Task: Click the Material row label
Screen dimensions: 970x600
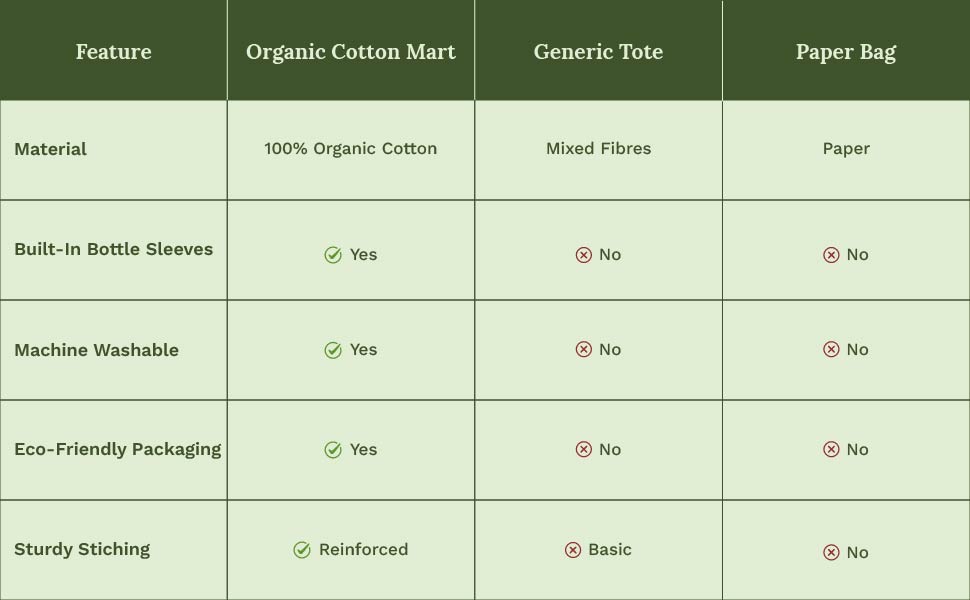Action: (51, 149)
